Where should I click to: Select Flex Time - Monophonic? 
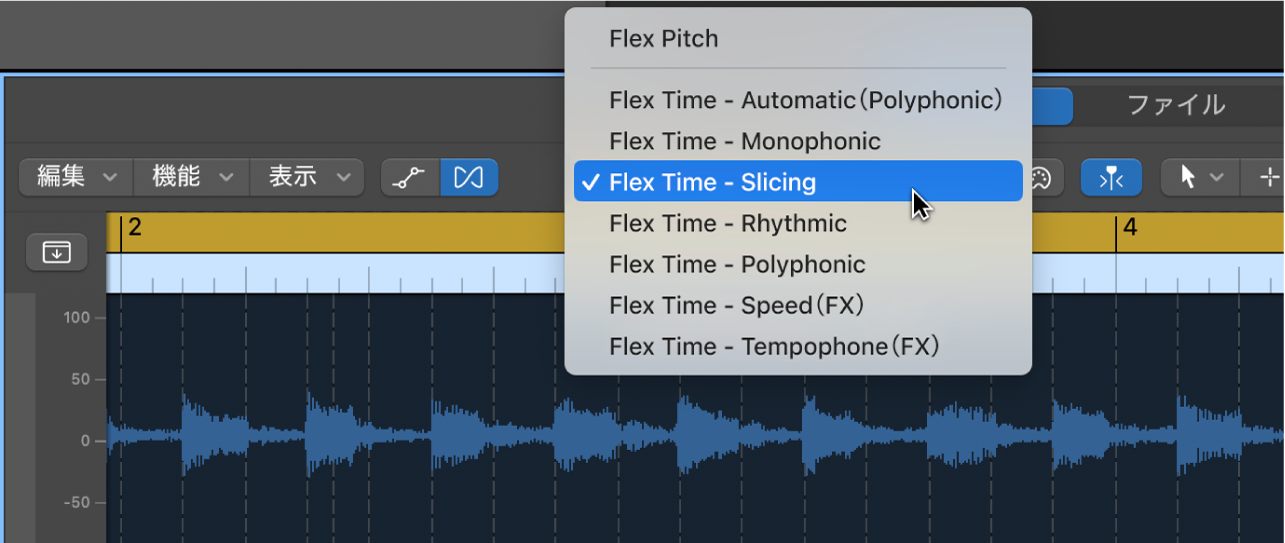tap(744, 141)
